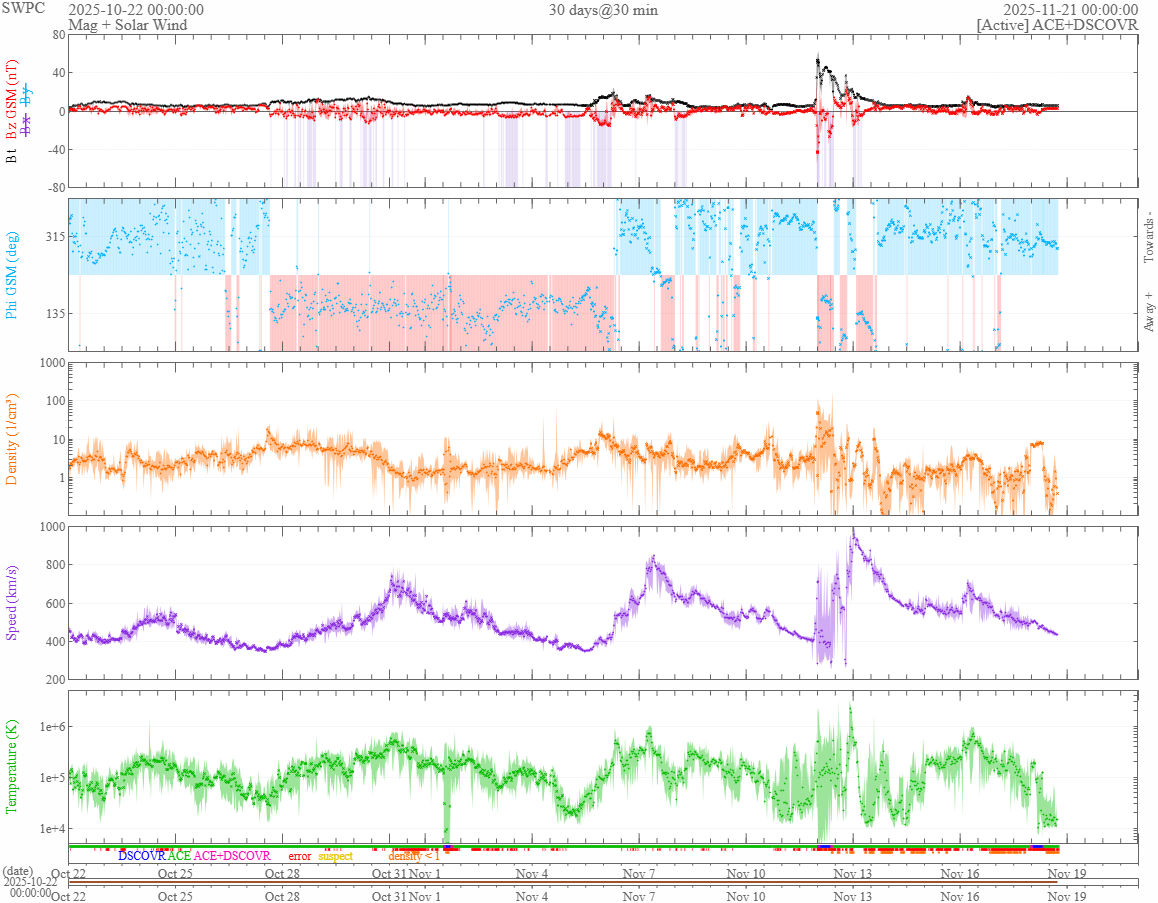Click the 100 tick on the Density axis
The image size is (1158, 903).
pyautogui.click(x=56, y=401)
